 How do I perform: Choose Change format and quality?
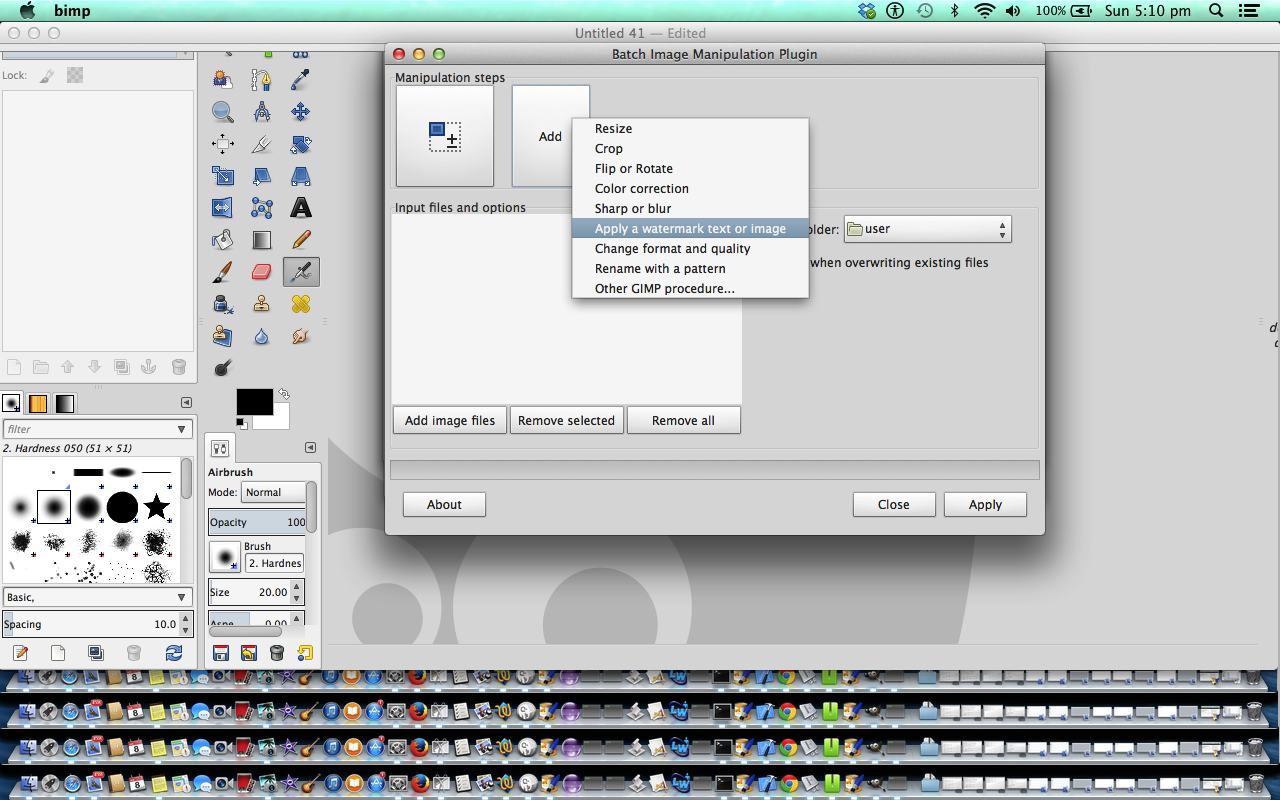tap(690, 248)
